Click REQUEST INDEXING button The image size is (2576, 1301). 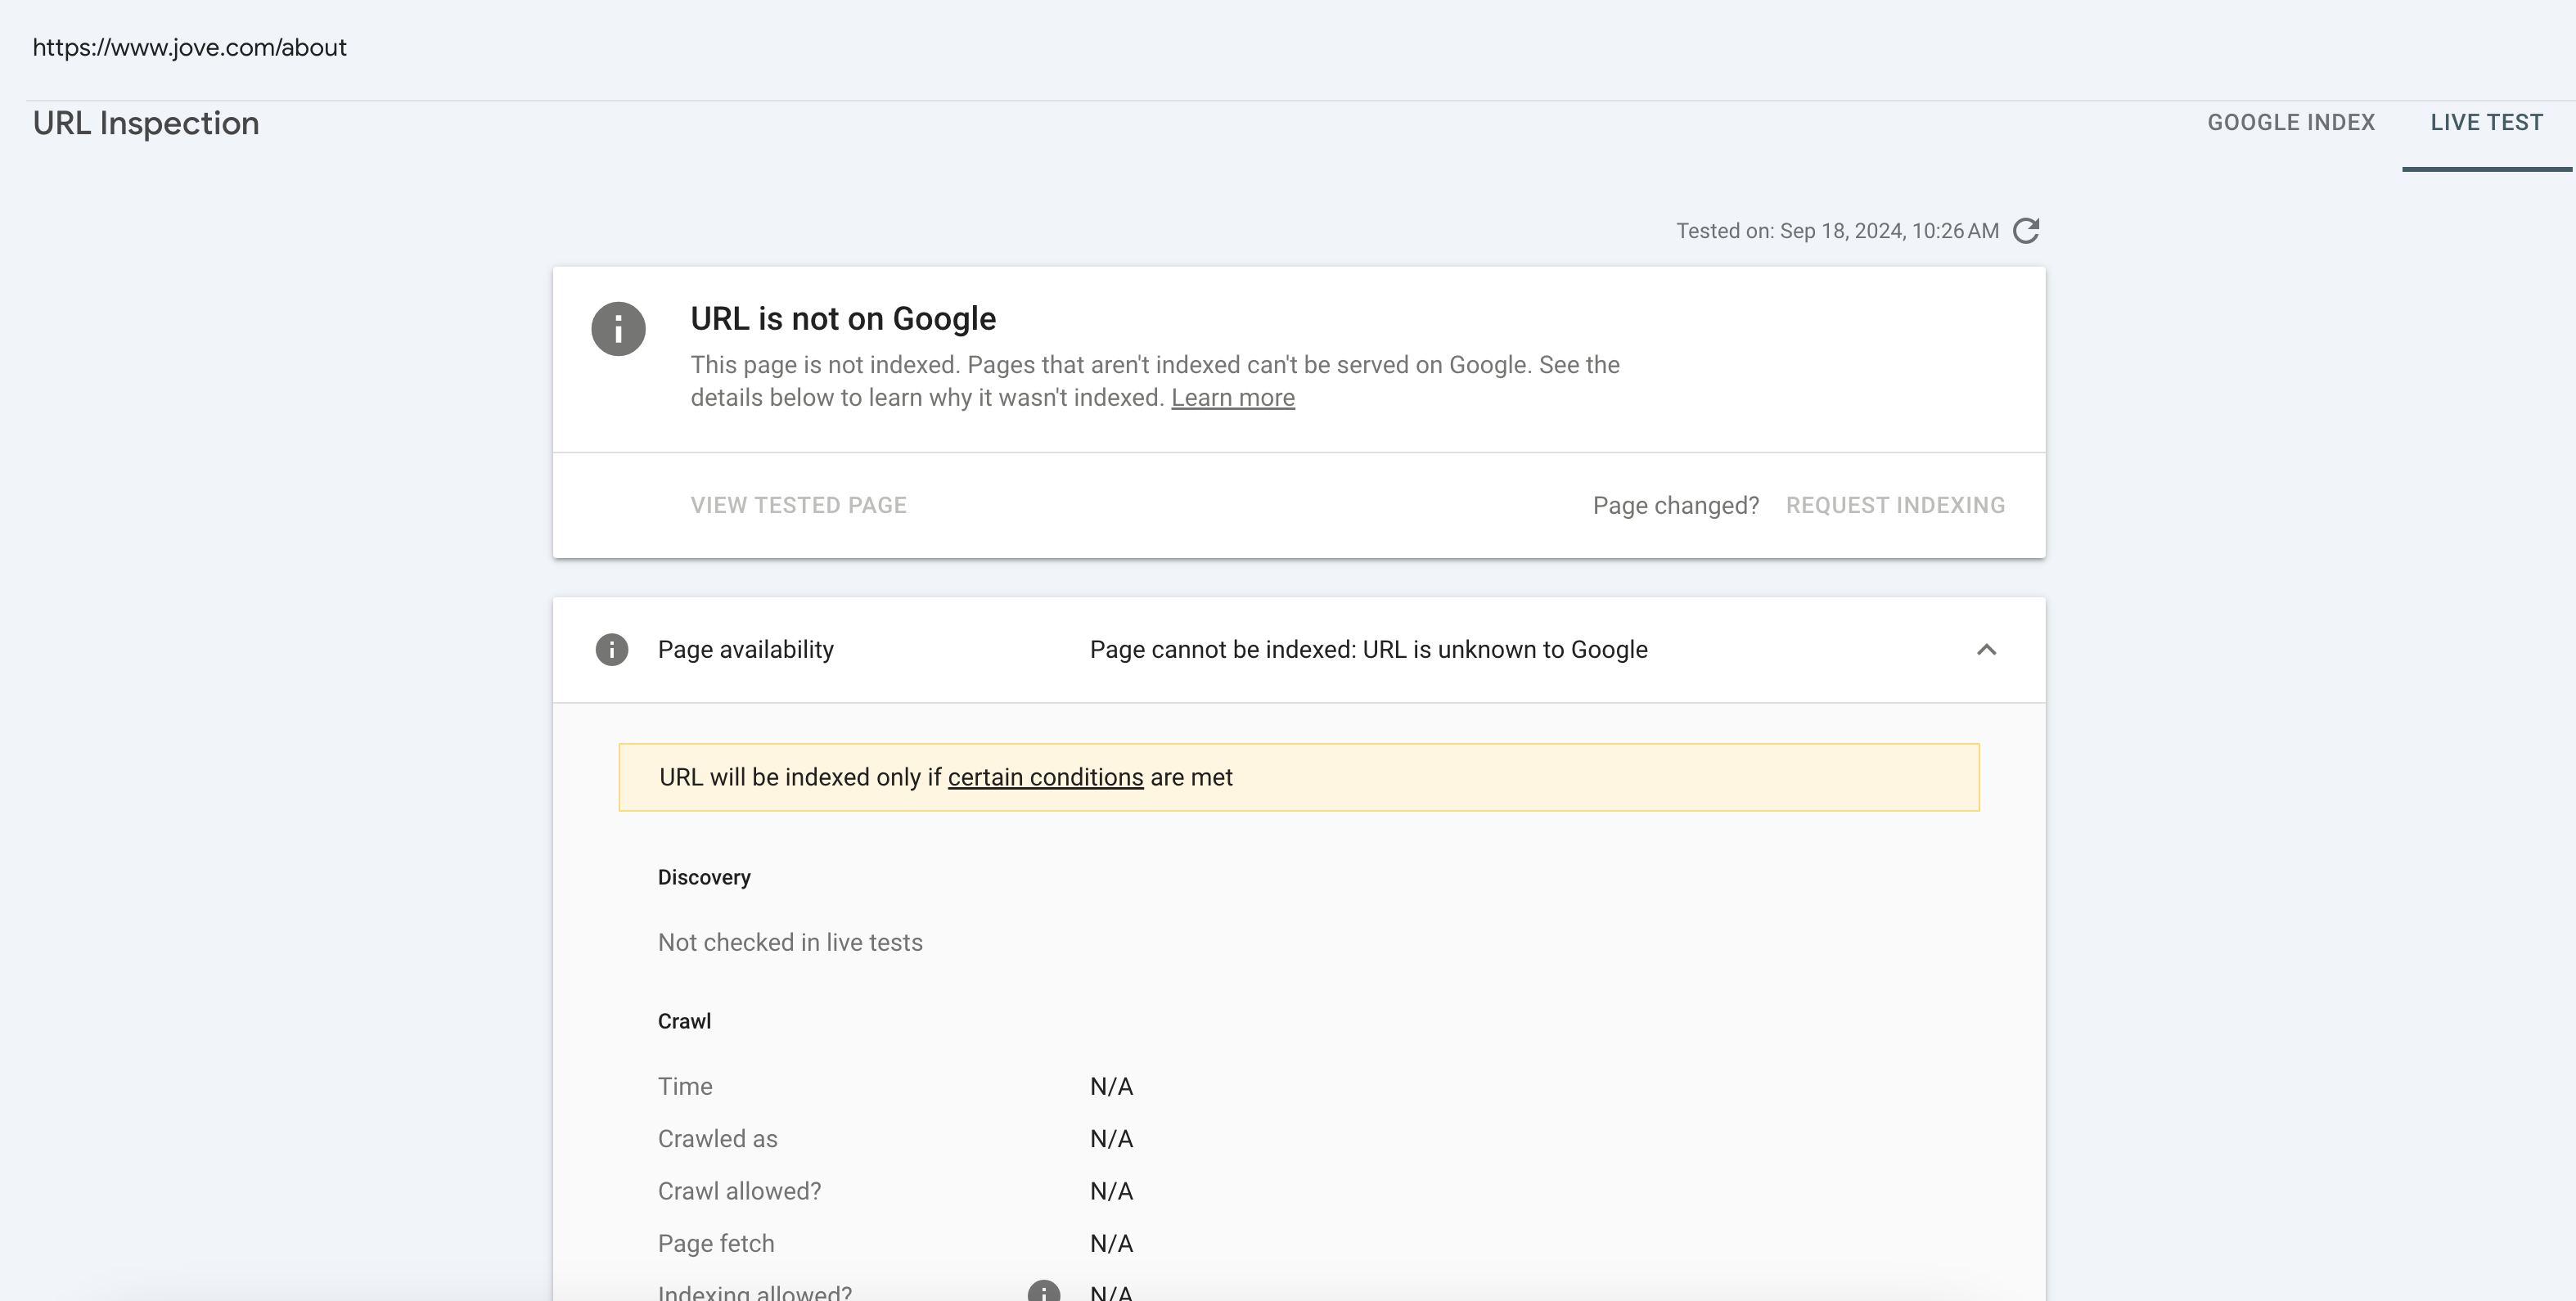1895,505
